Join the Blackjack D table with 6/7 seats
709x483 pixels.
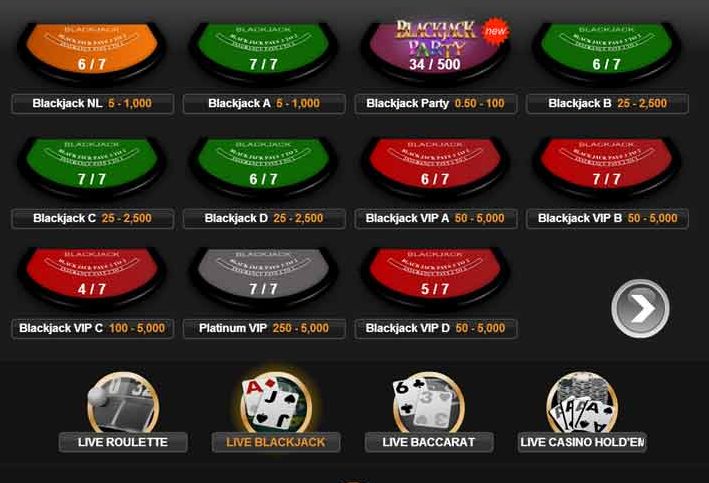(264, 168)
